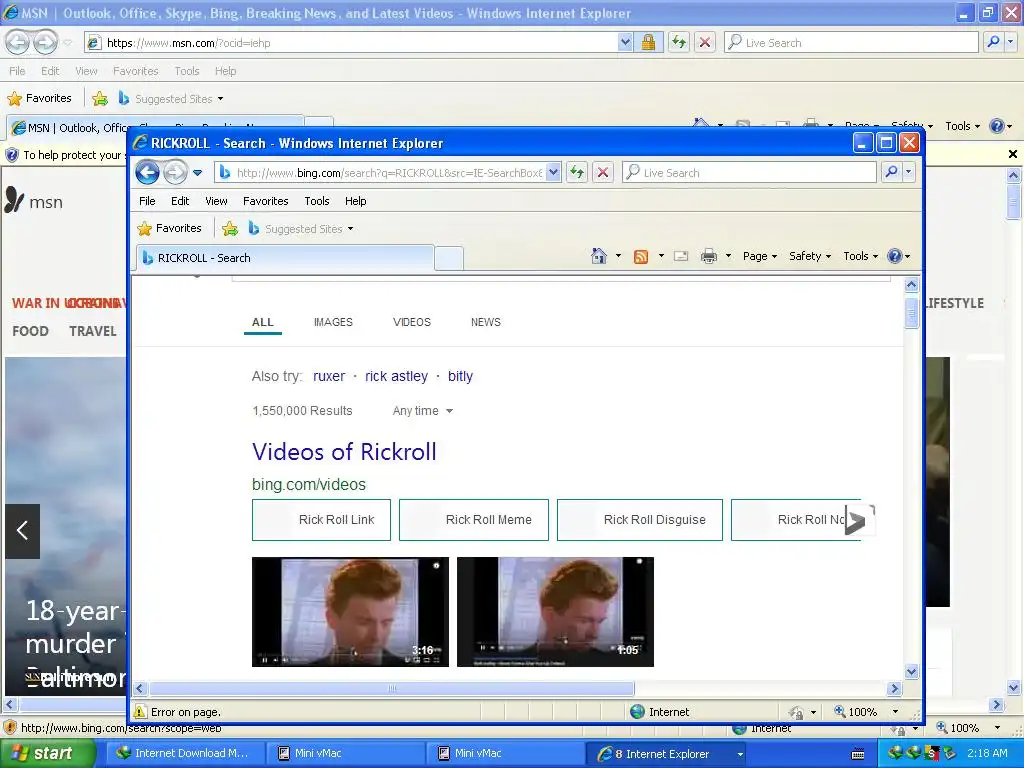The height and width of the screenshot is (768, 1024).
Task: Click RSS feeds icon in RICKROLL window
Action: [x=641, y=256]
